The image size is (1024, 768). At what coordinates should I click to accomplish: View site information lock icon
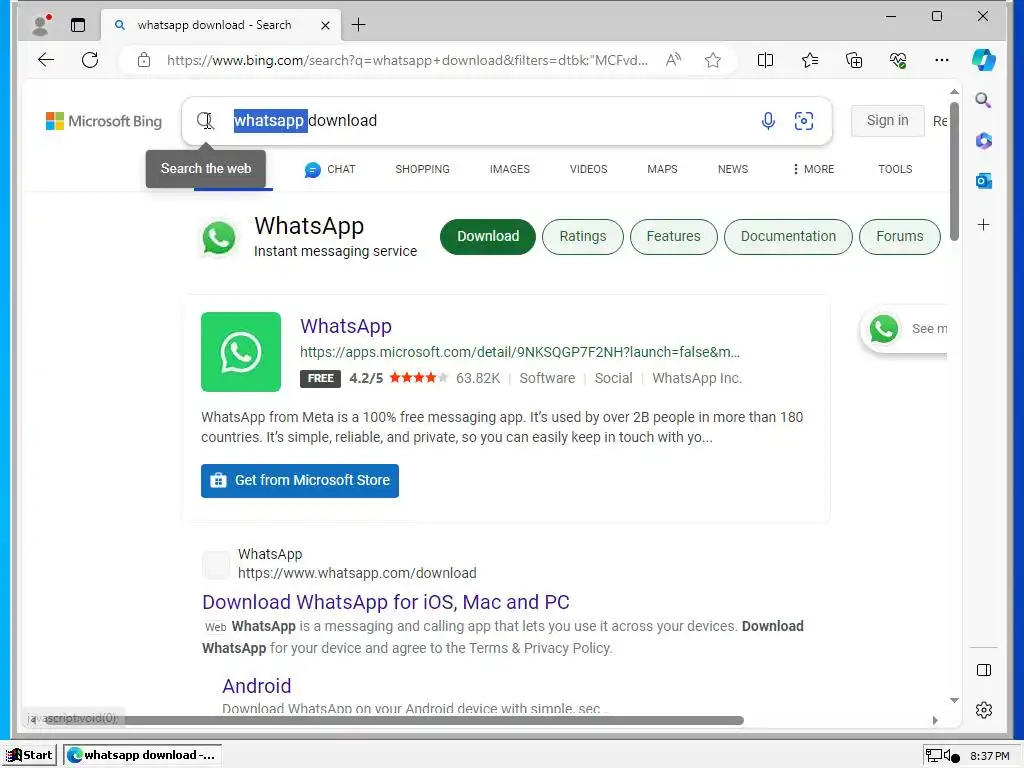144,60
